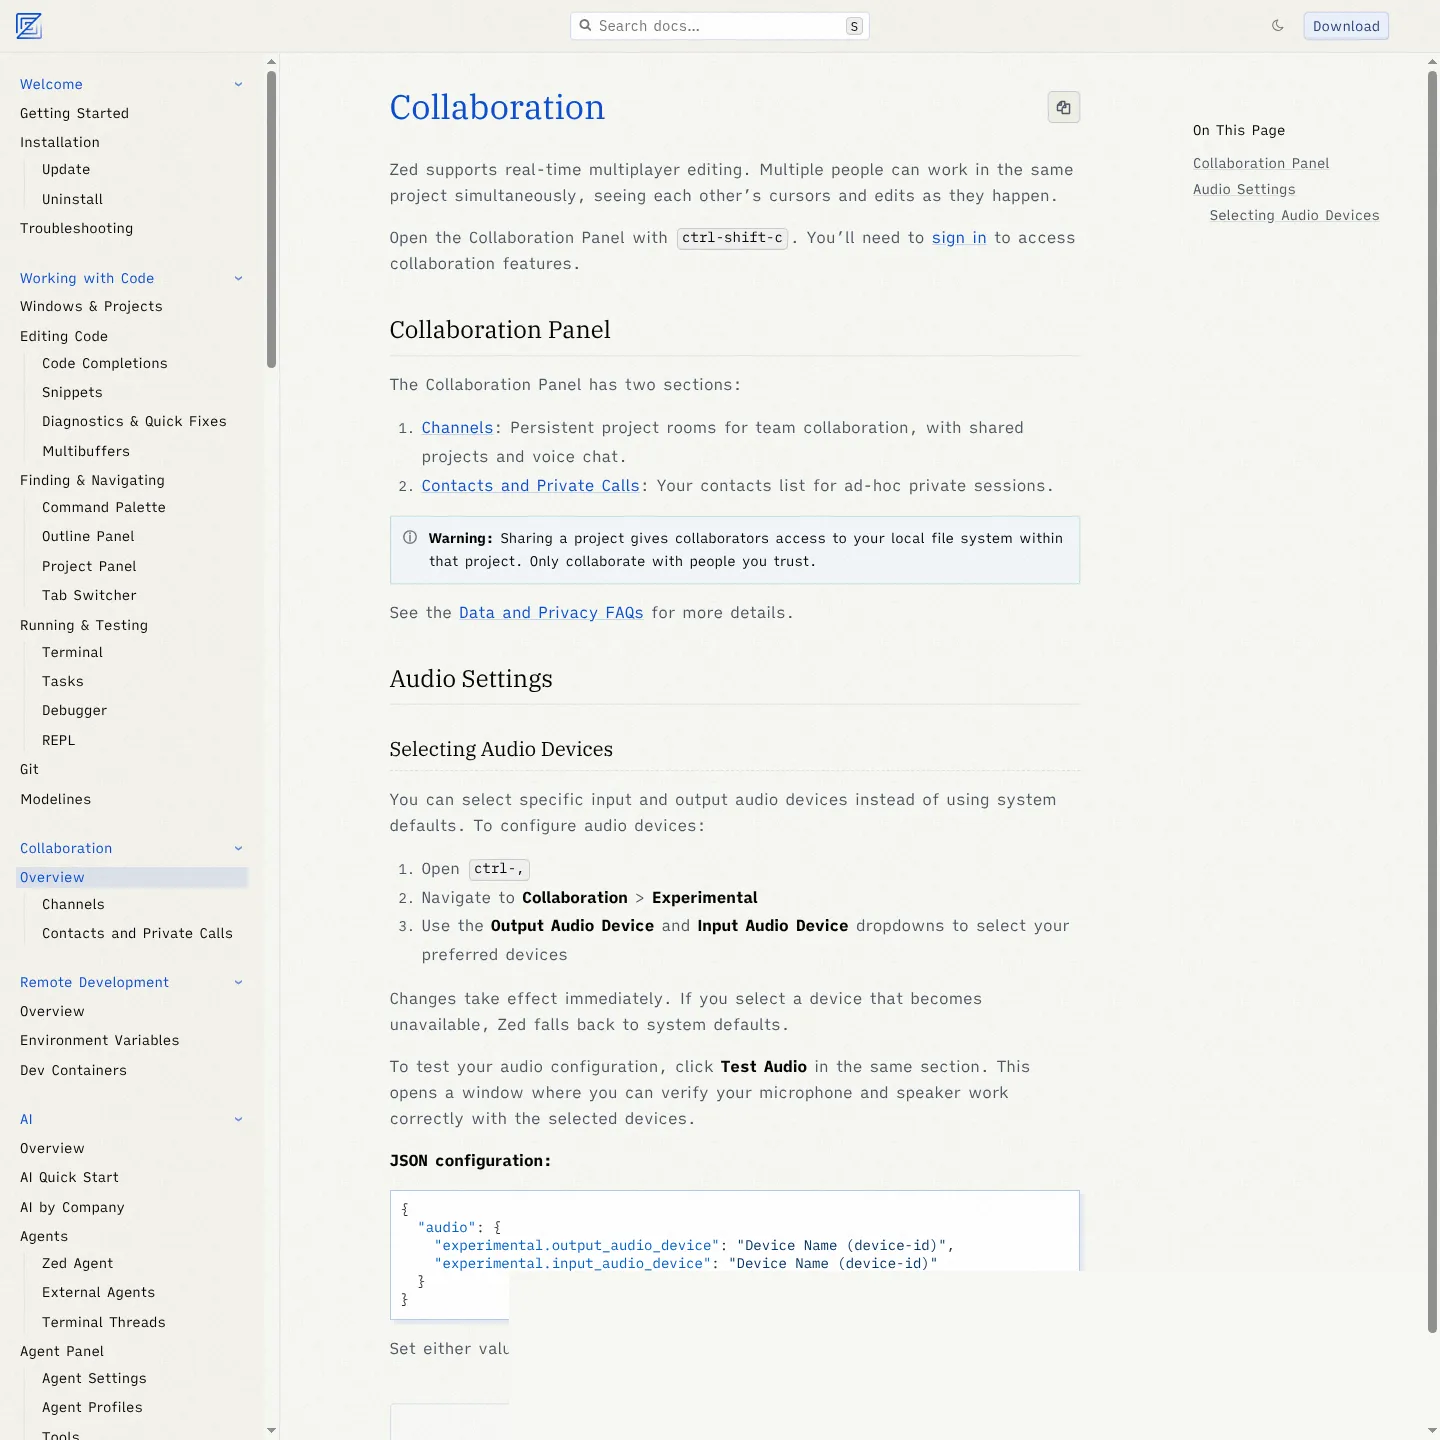The image size is (1440, 1440).
Task: Open Contacts and Private Calls sidebar item
Action: point(137,933)
